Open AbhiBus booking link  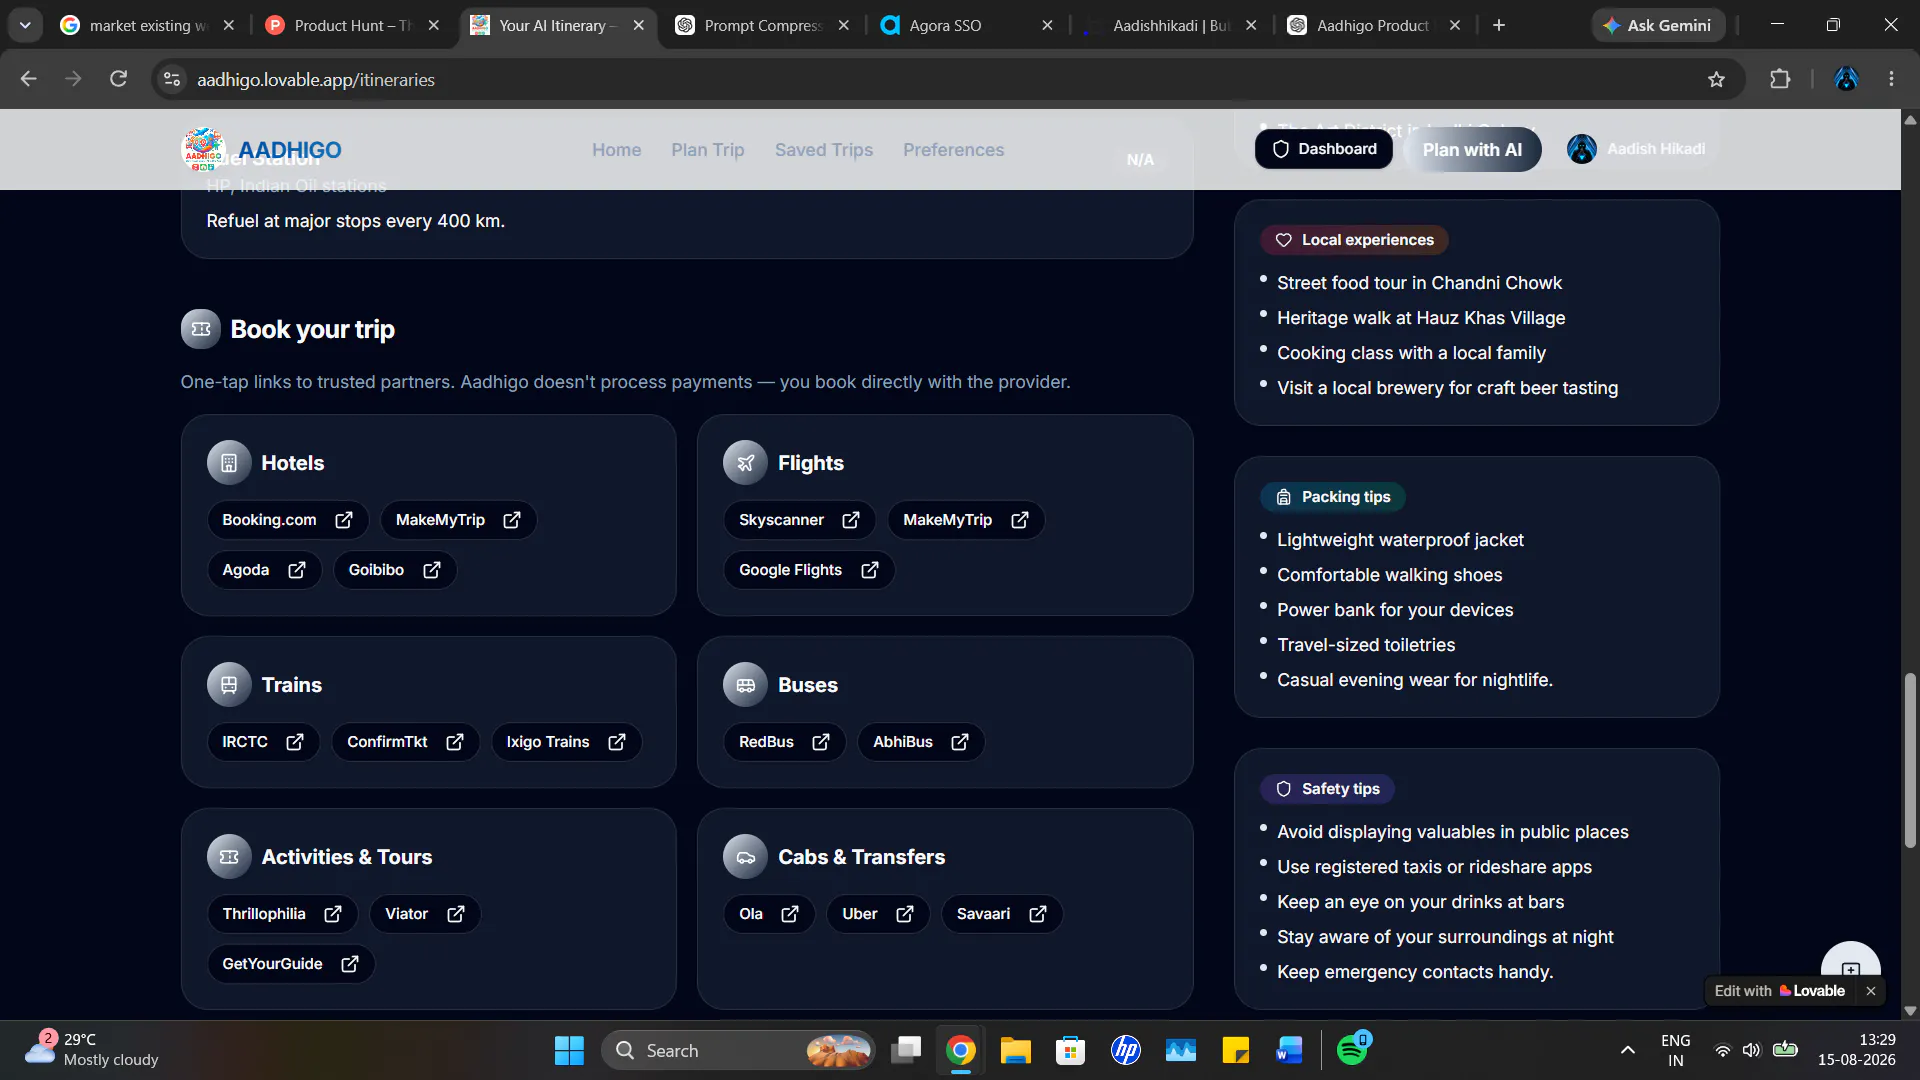click(920, 742)
